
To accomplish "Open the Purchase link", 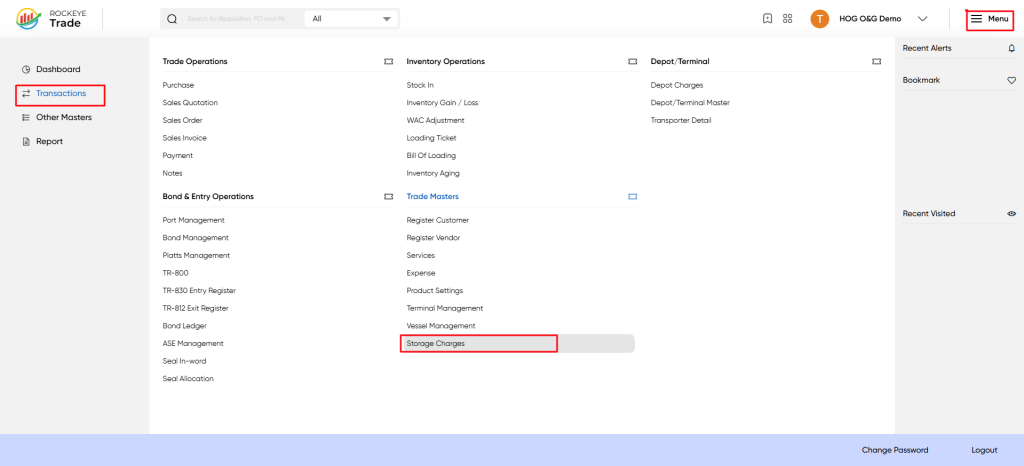I will tap(178, 85).
